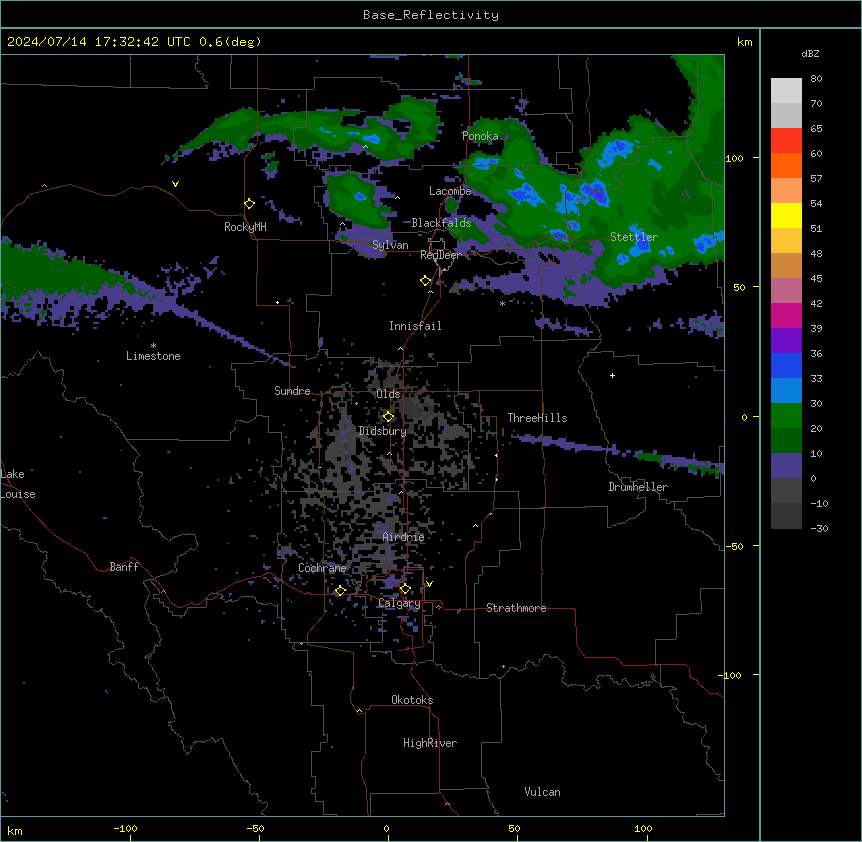This screenshot has width=862, height=842.
Task: Click the Stettler city label
Action: 634,237
